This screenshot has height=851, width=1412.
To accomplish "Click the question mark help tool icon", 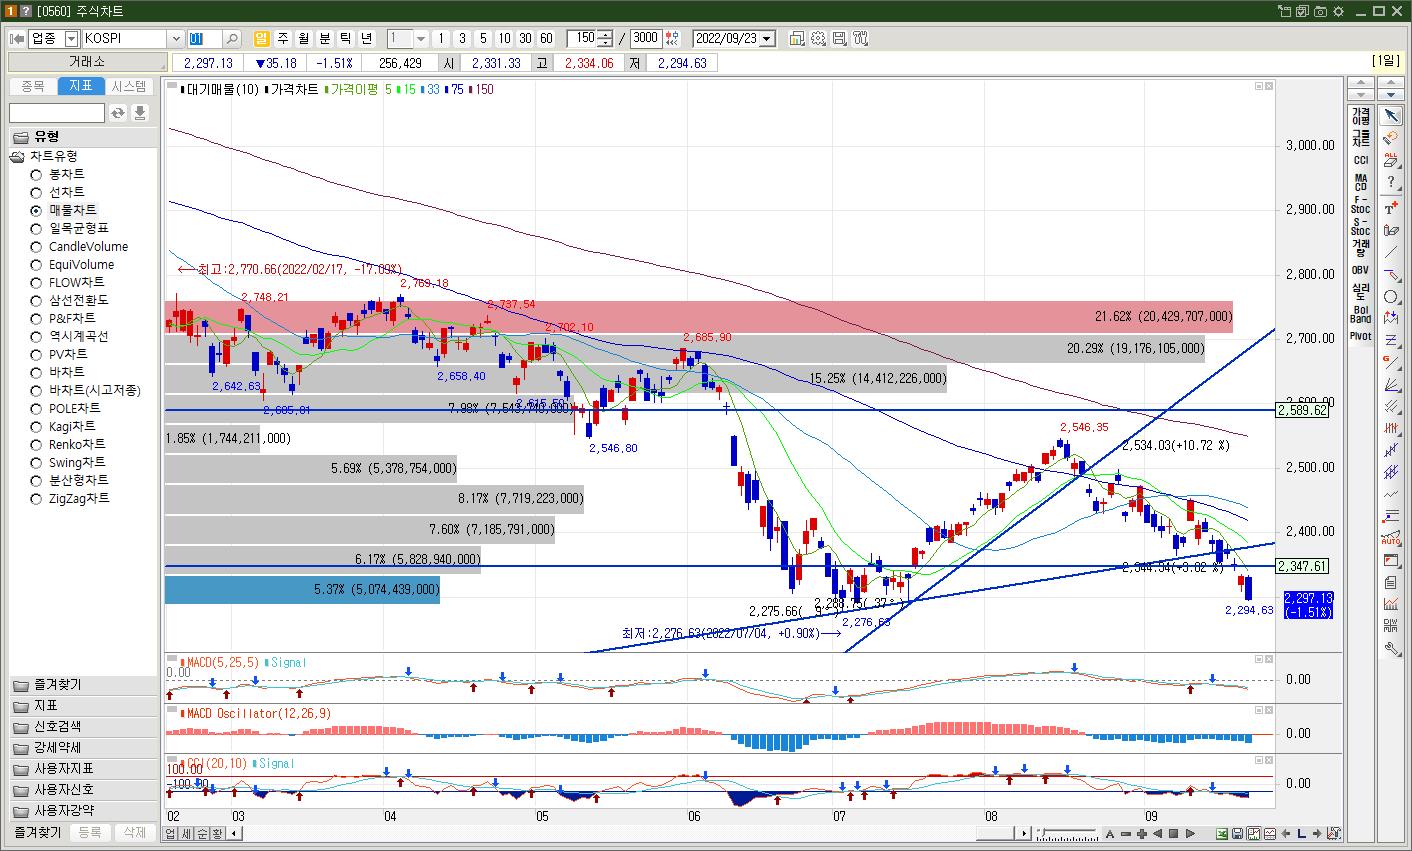I will pyautogui.click(x=1391, y=182).
